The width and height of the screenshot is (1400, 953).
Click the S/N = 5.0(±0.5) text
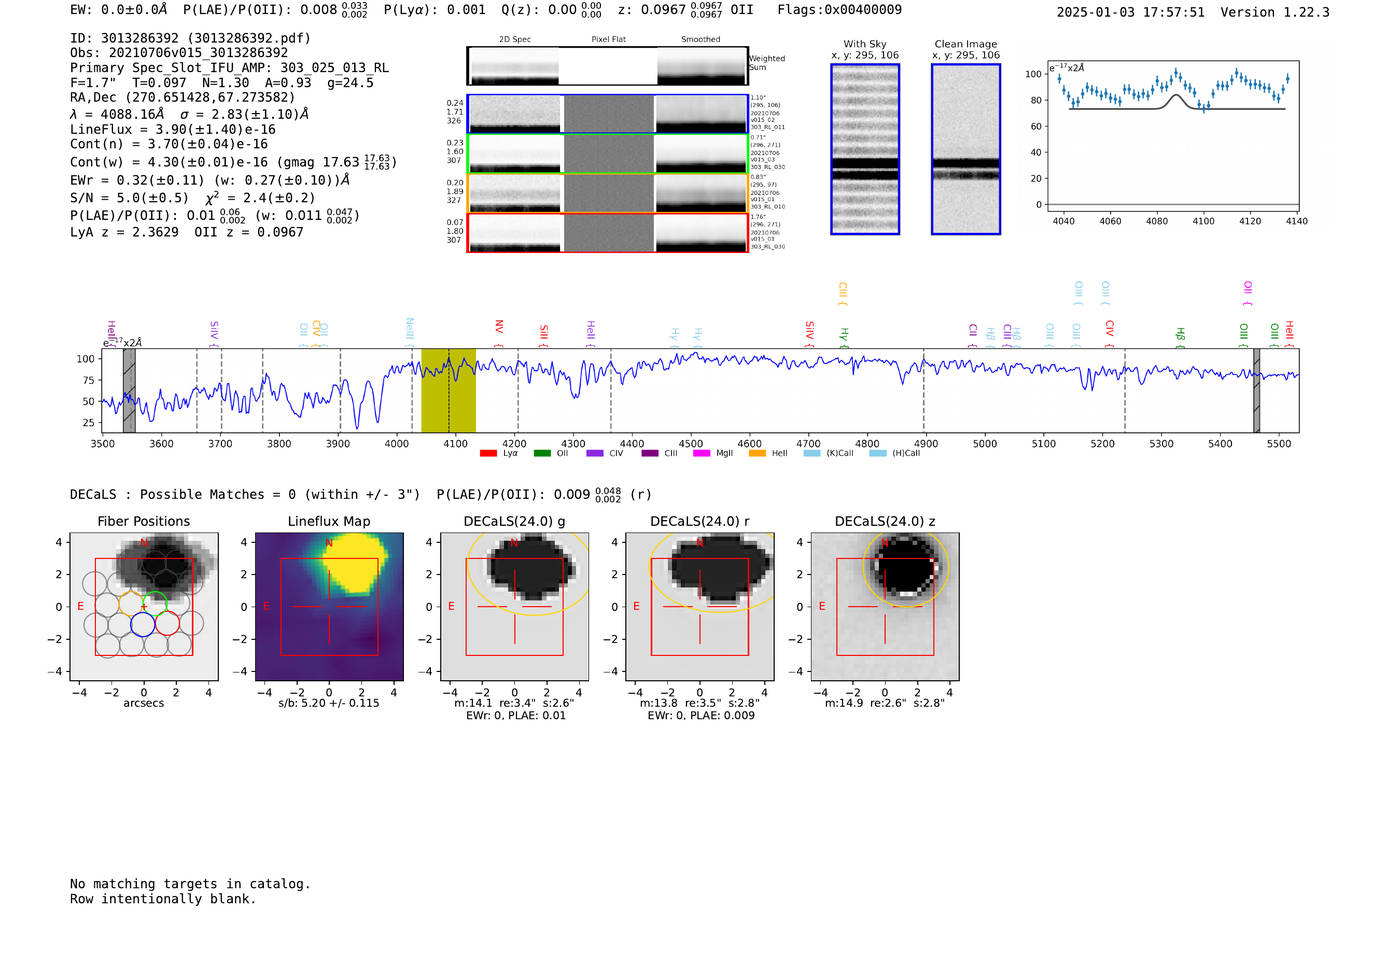point(129,198)
